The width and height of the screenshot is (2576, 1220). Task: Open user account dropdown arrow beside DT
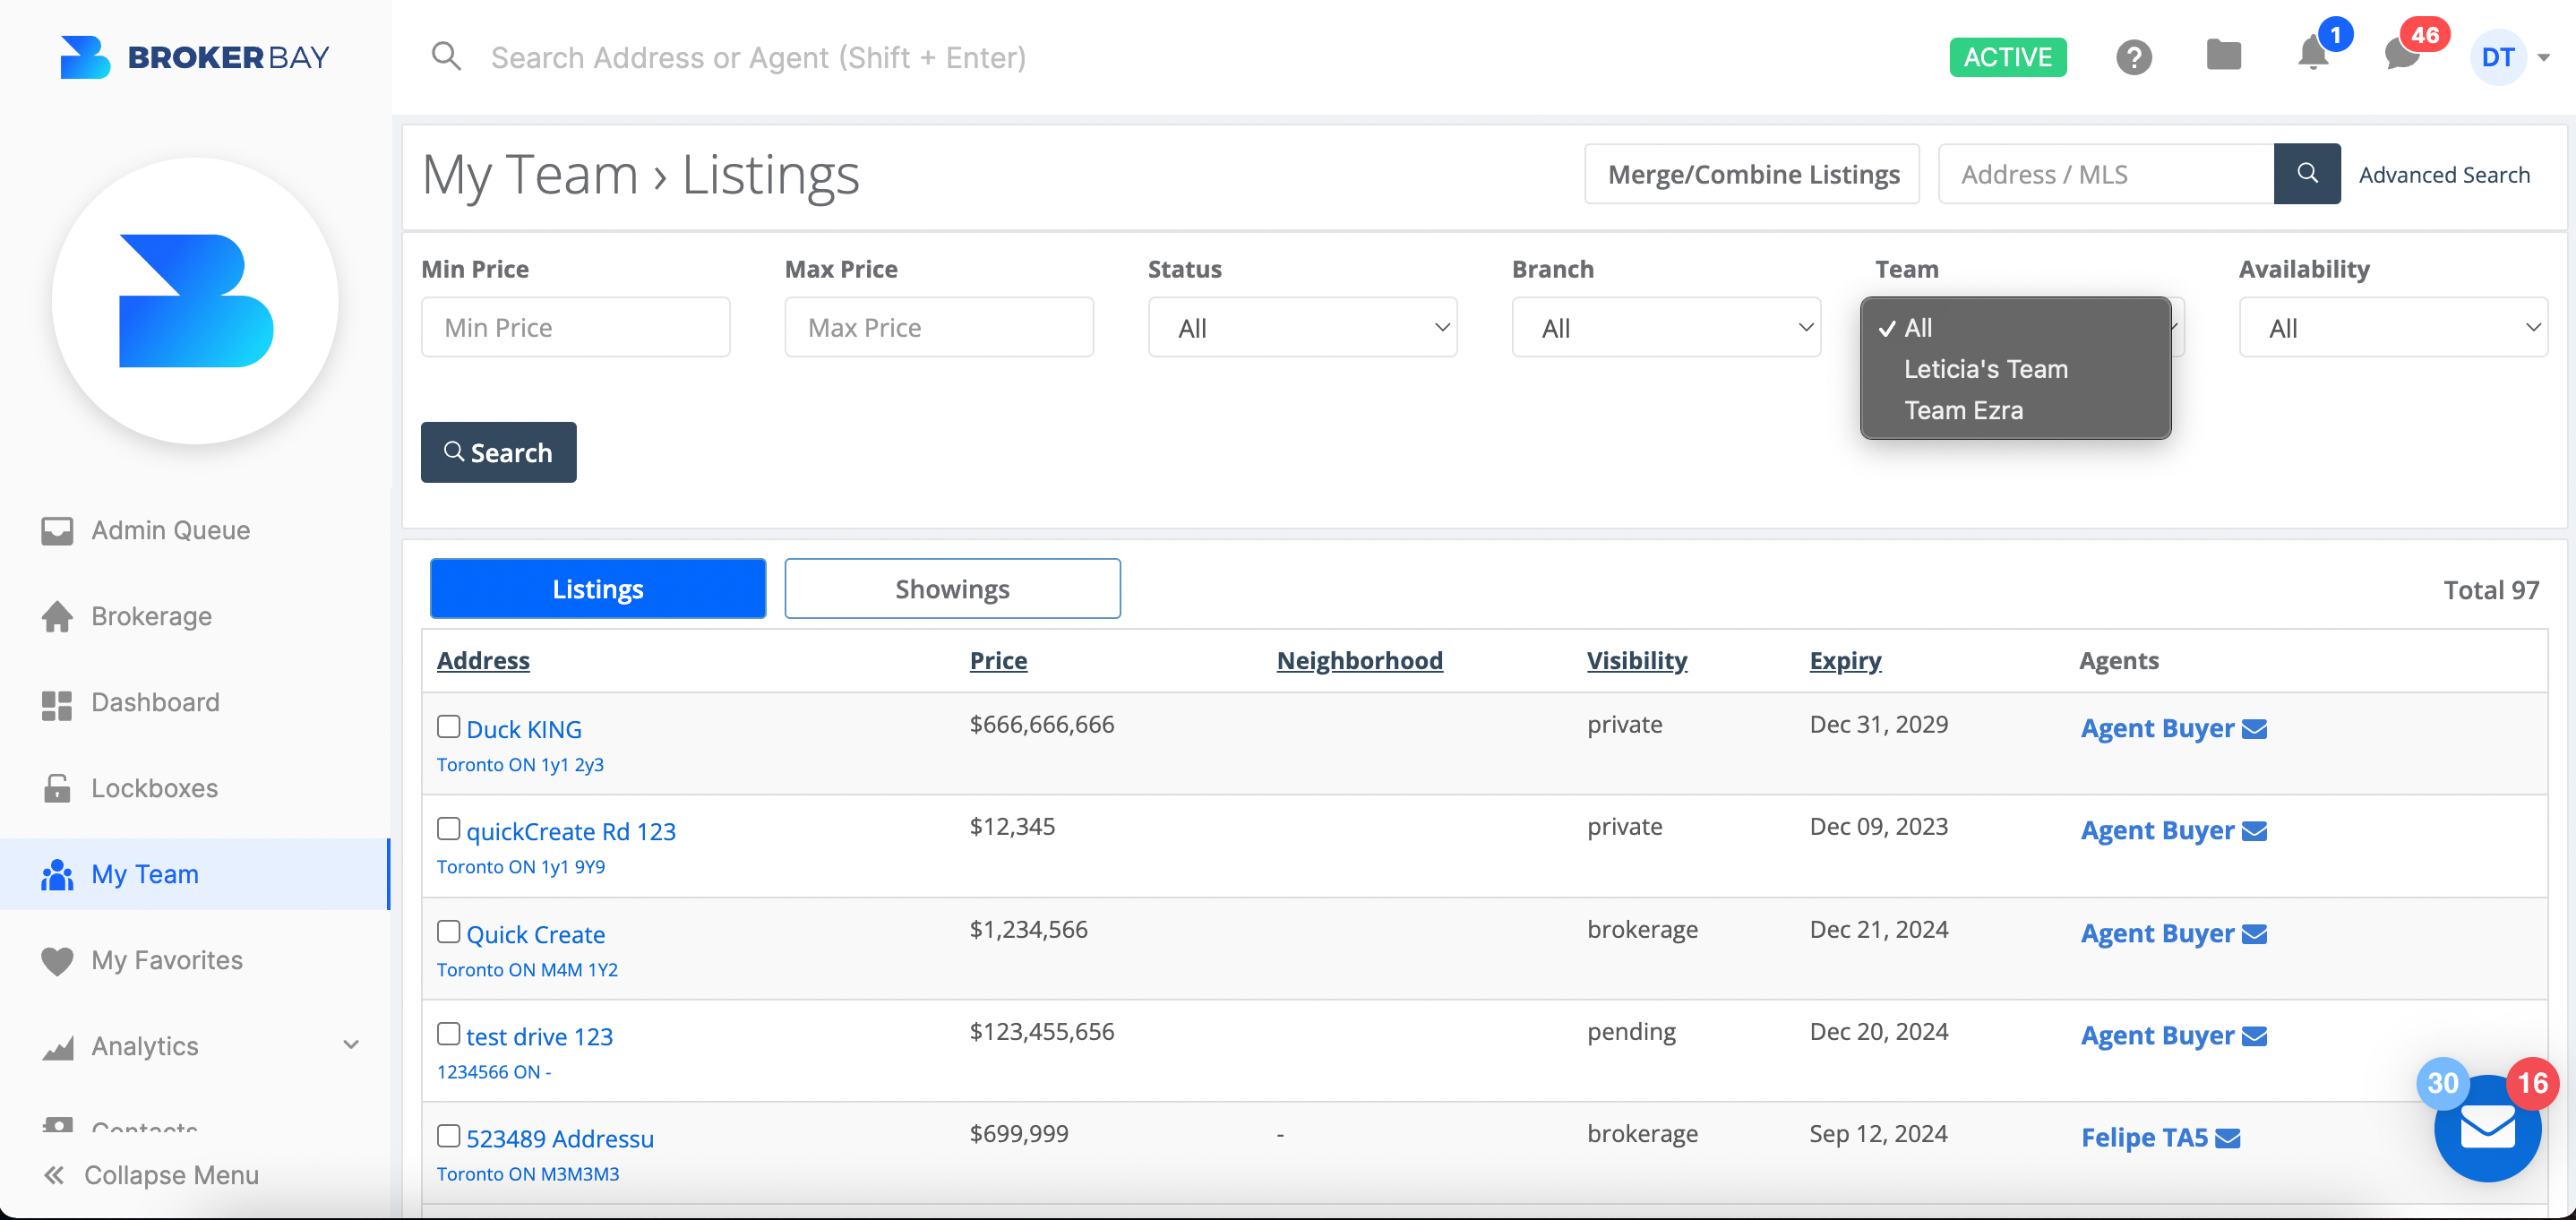(2544, 58)
